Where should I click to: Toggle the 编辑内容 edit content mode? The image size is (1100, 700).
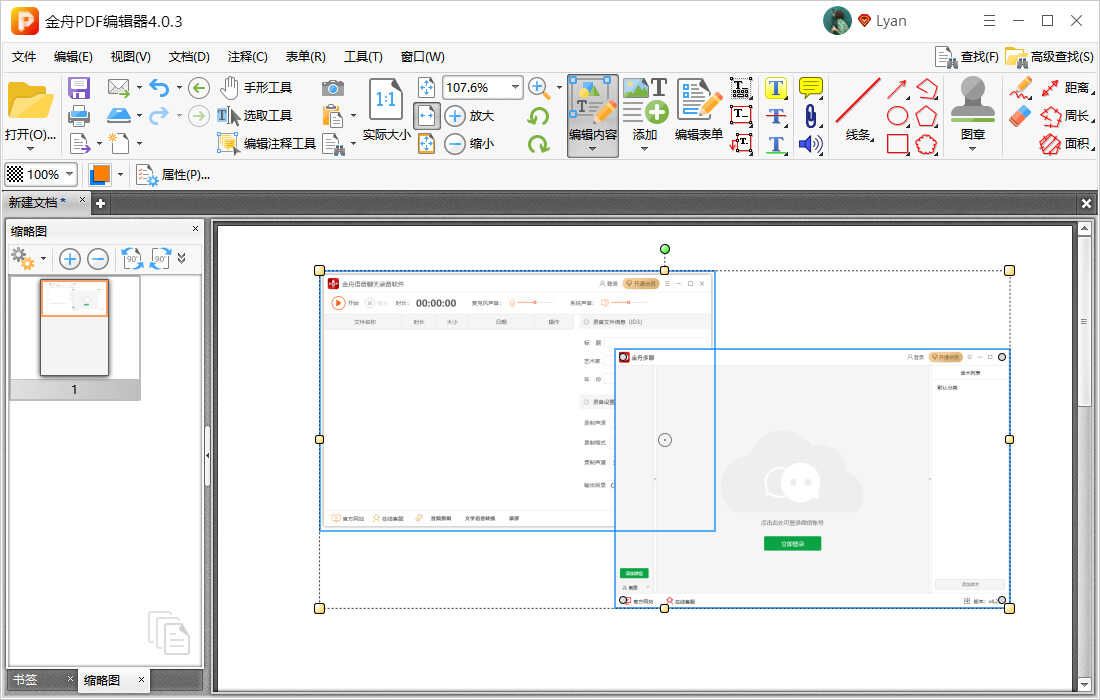(x=593, y=109)
